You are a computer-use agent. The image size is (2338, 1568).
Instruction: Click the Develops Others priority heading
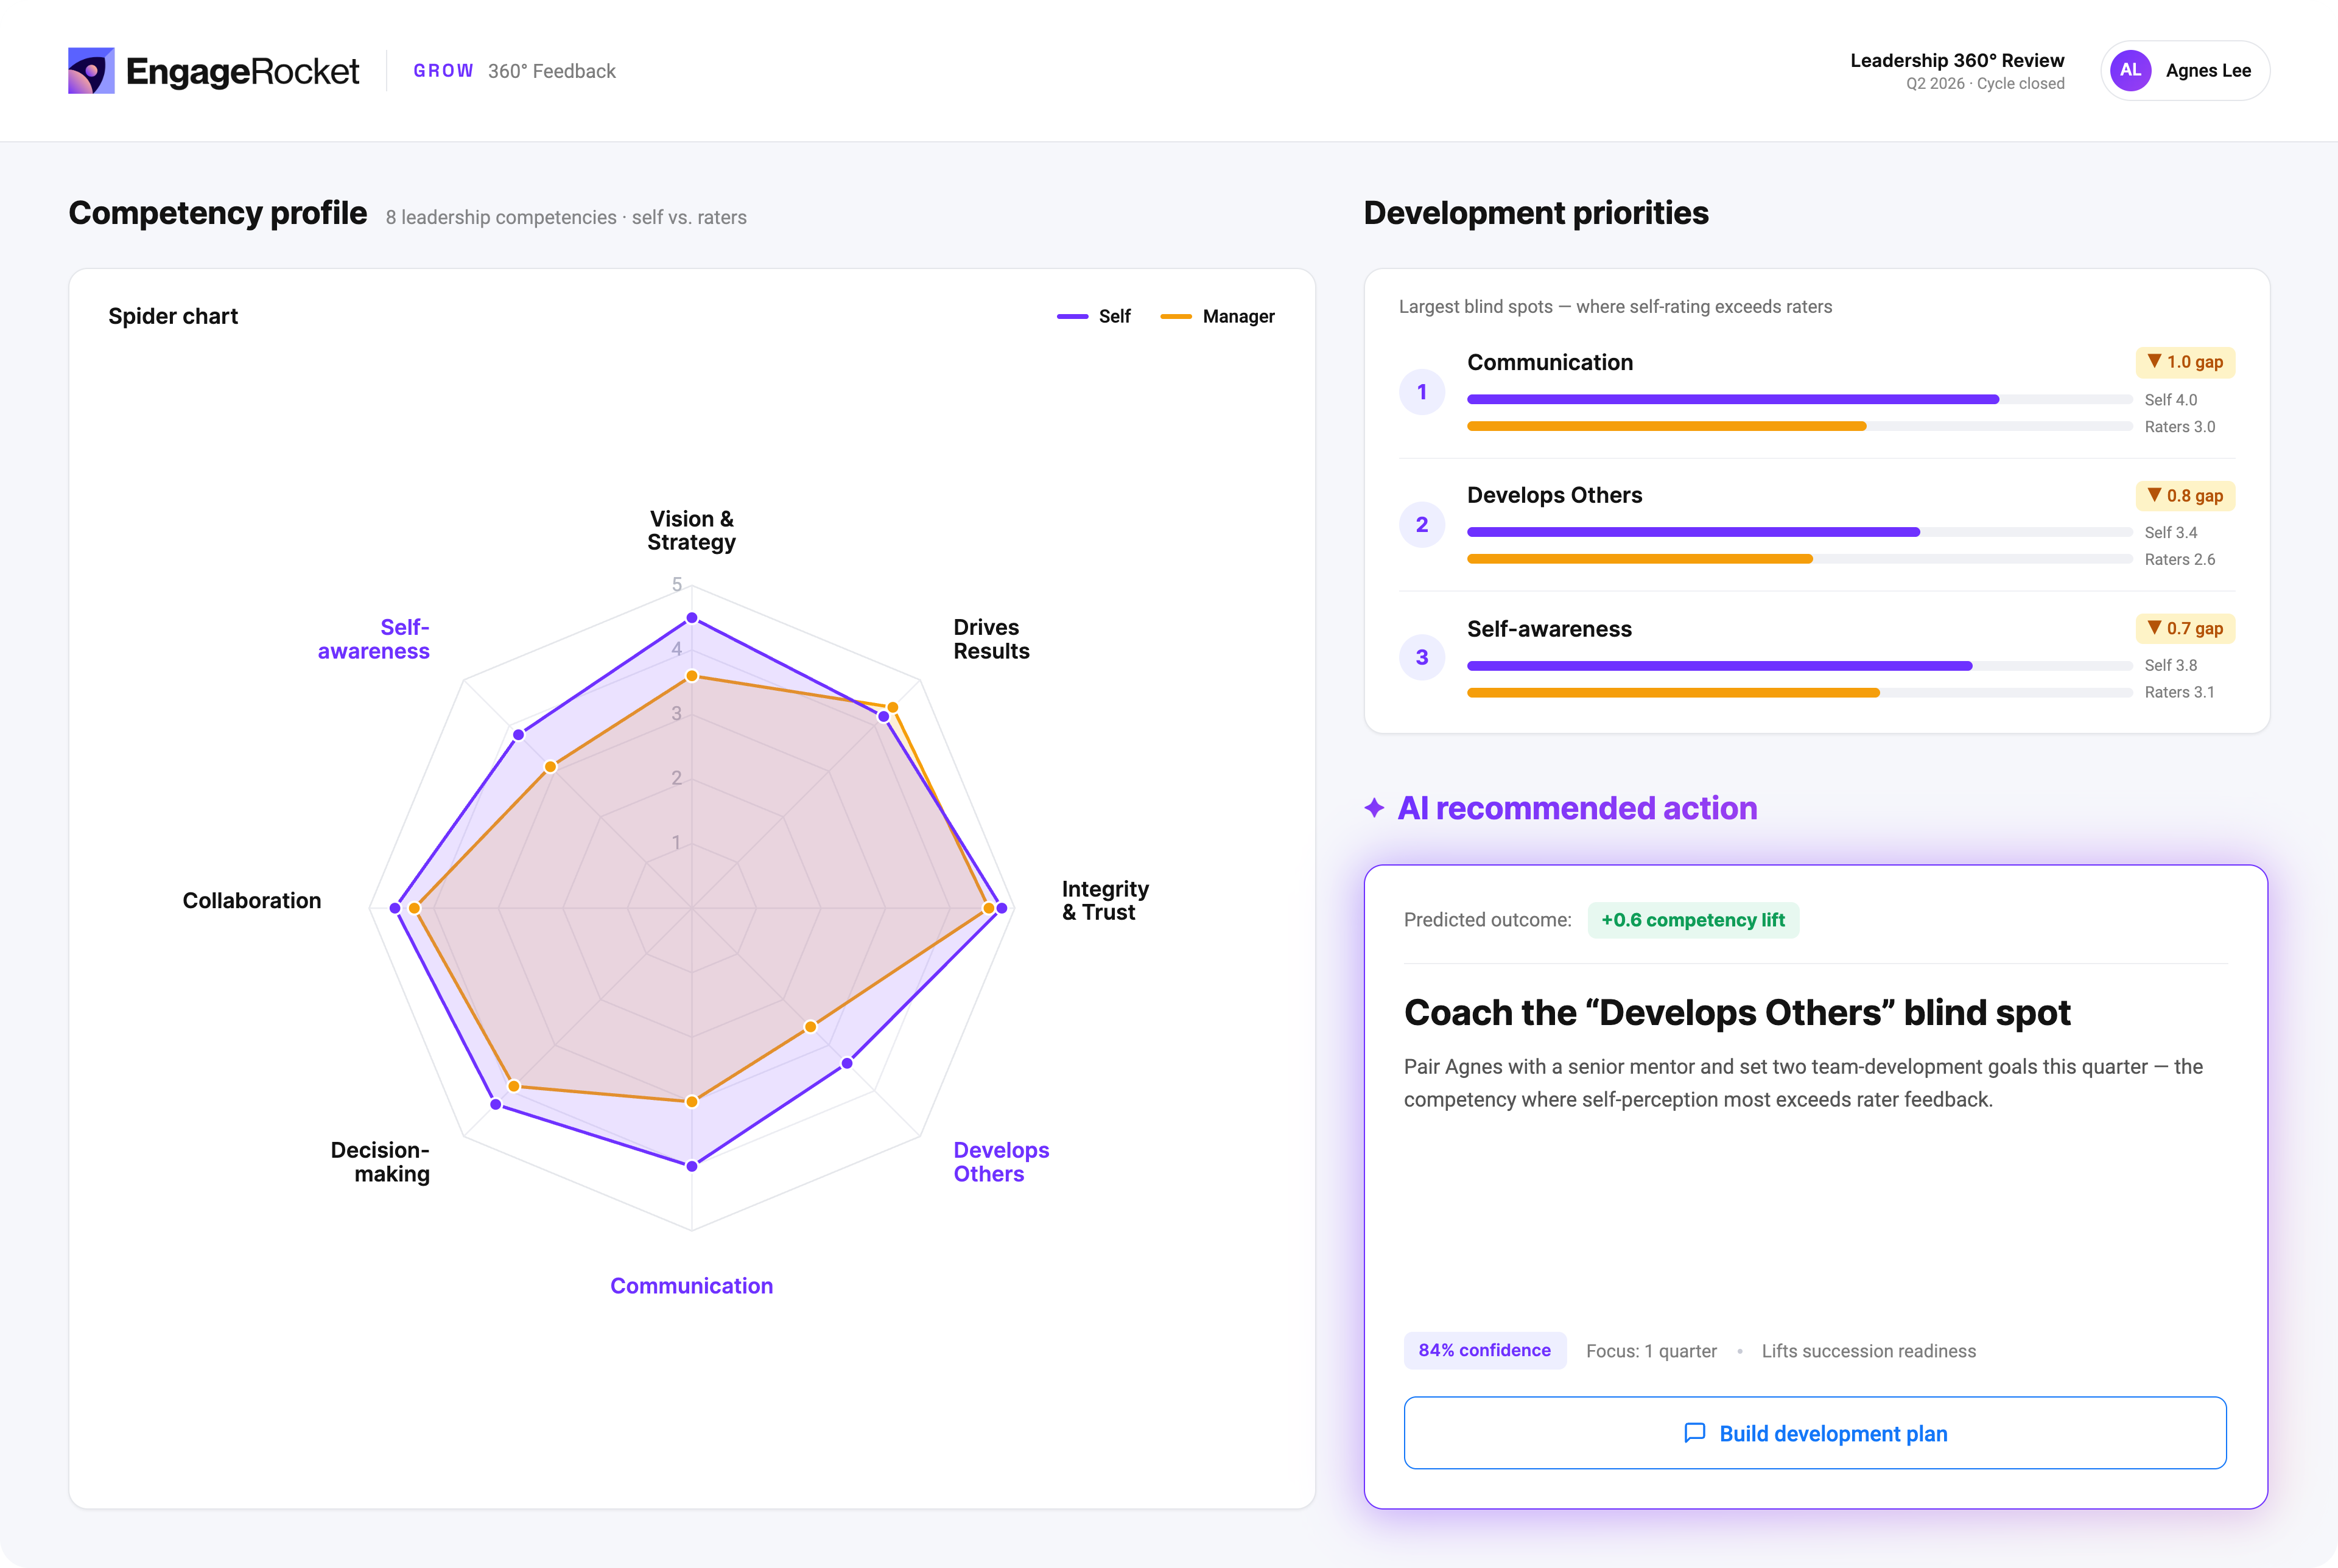1554,495
